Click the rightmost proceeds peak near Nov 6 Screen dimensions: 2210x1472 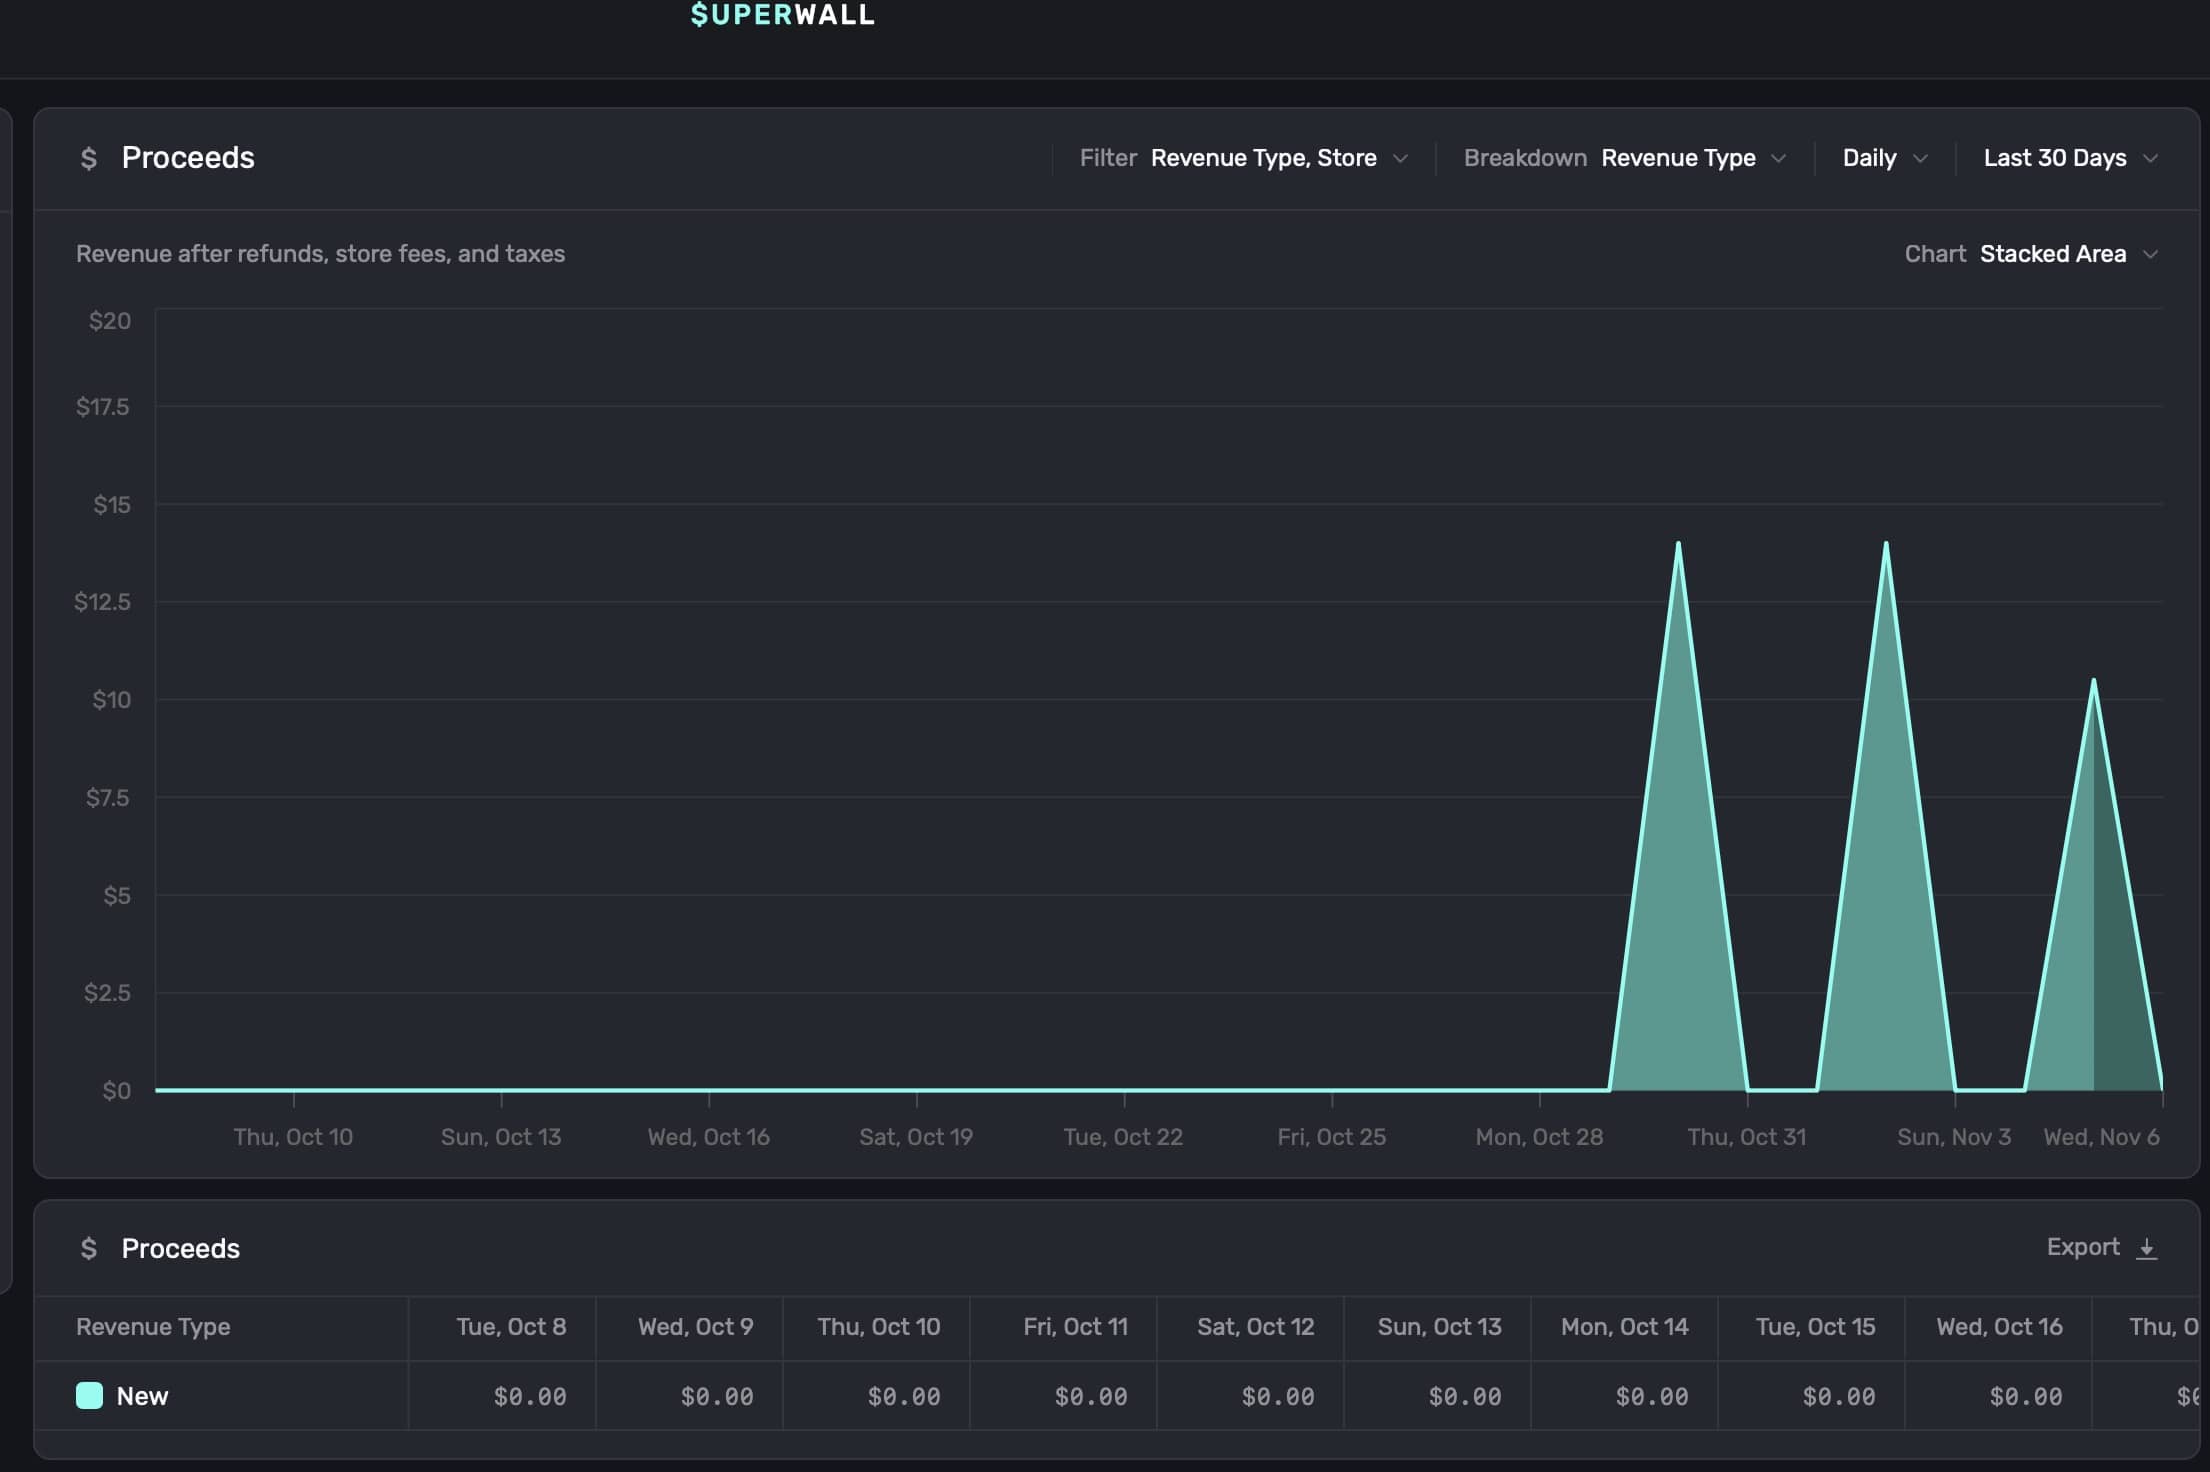[2093, 683]
